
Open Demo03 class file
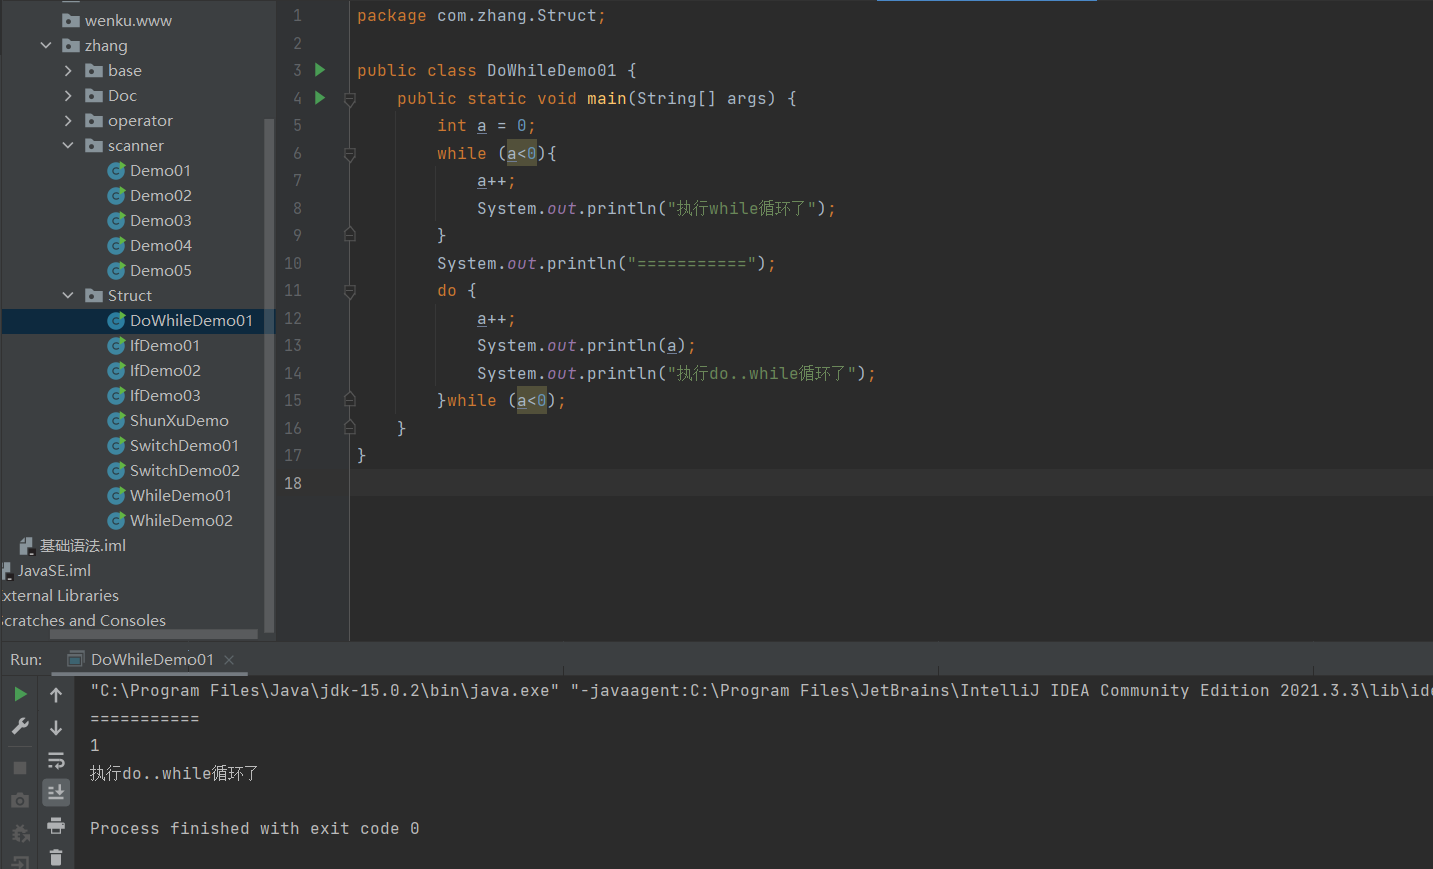pos(160,220)
